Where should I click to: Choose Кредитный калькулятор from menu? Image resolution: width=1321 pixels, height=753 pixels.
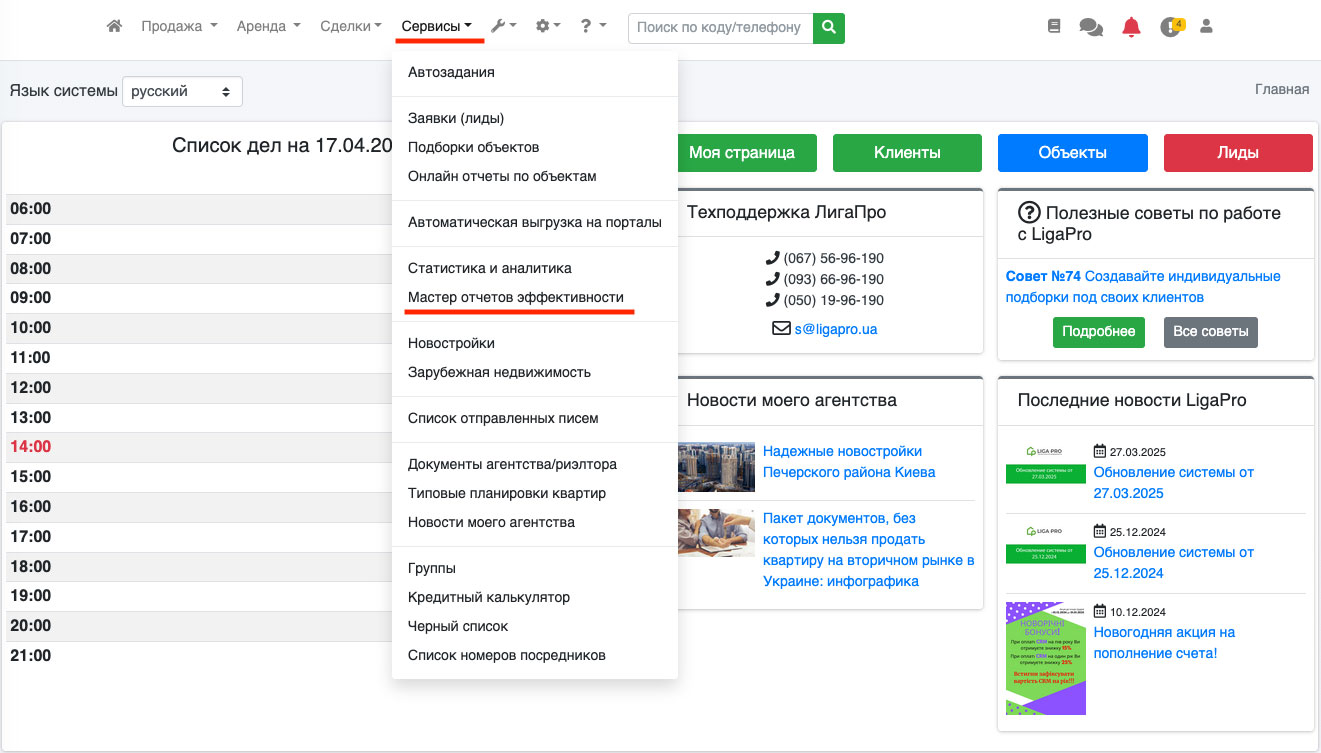click(x=488, y=597)
